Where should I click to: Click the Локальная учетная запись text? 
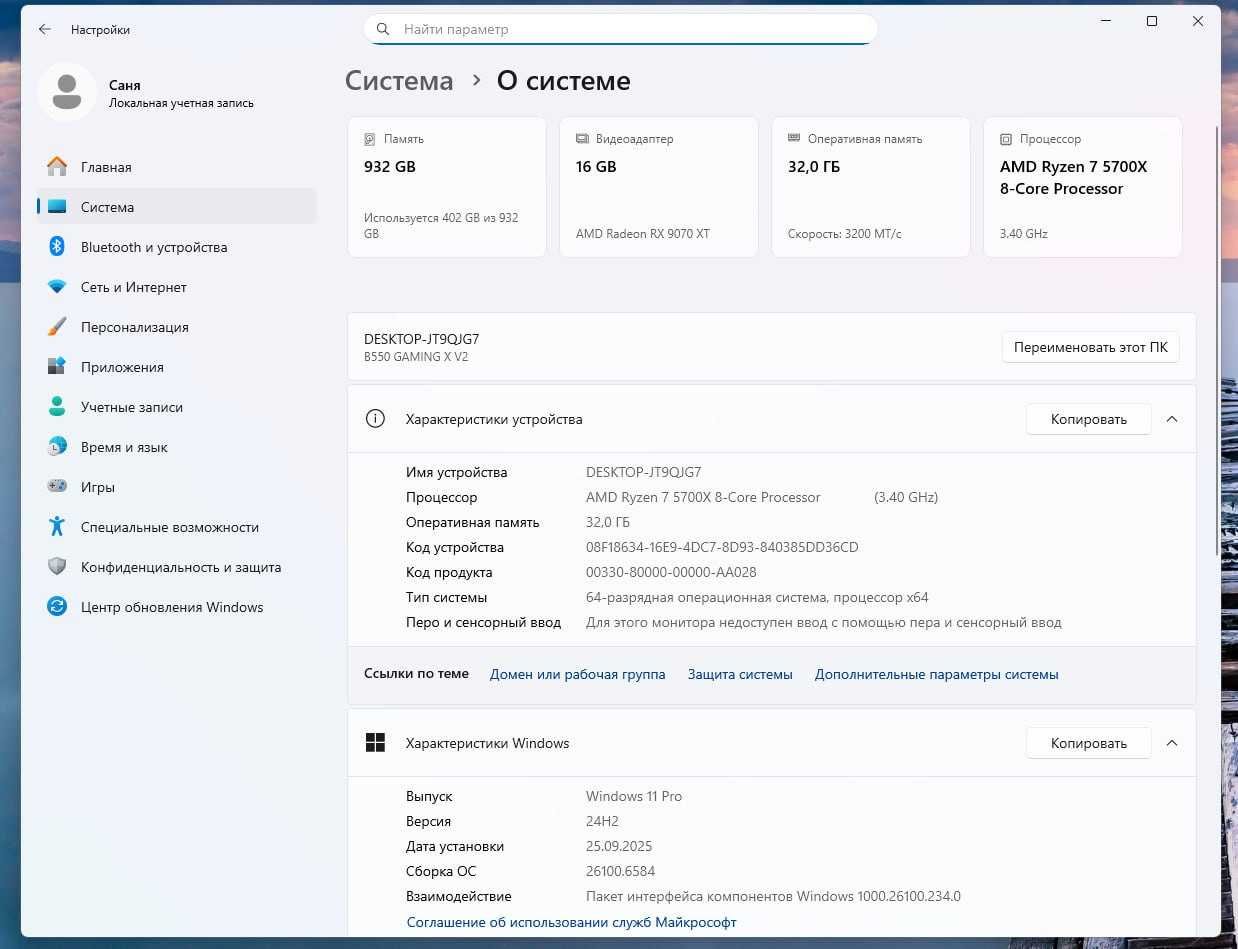click(181, 103)
